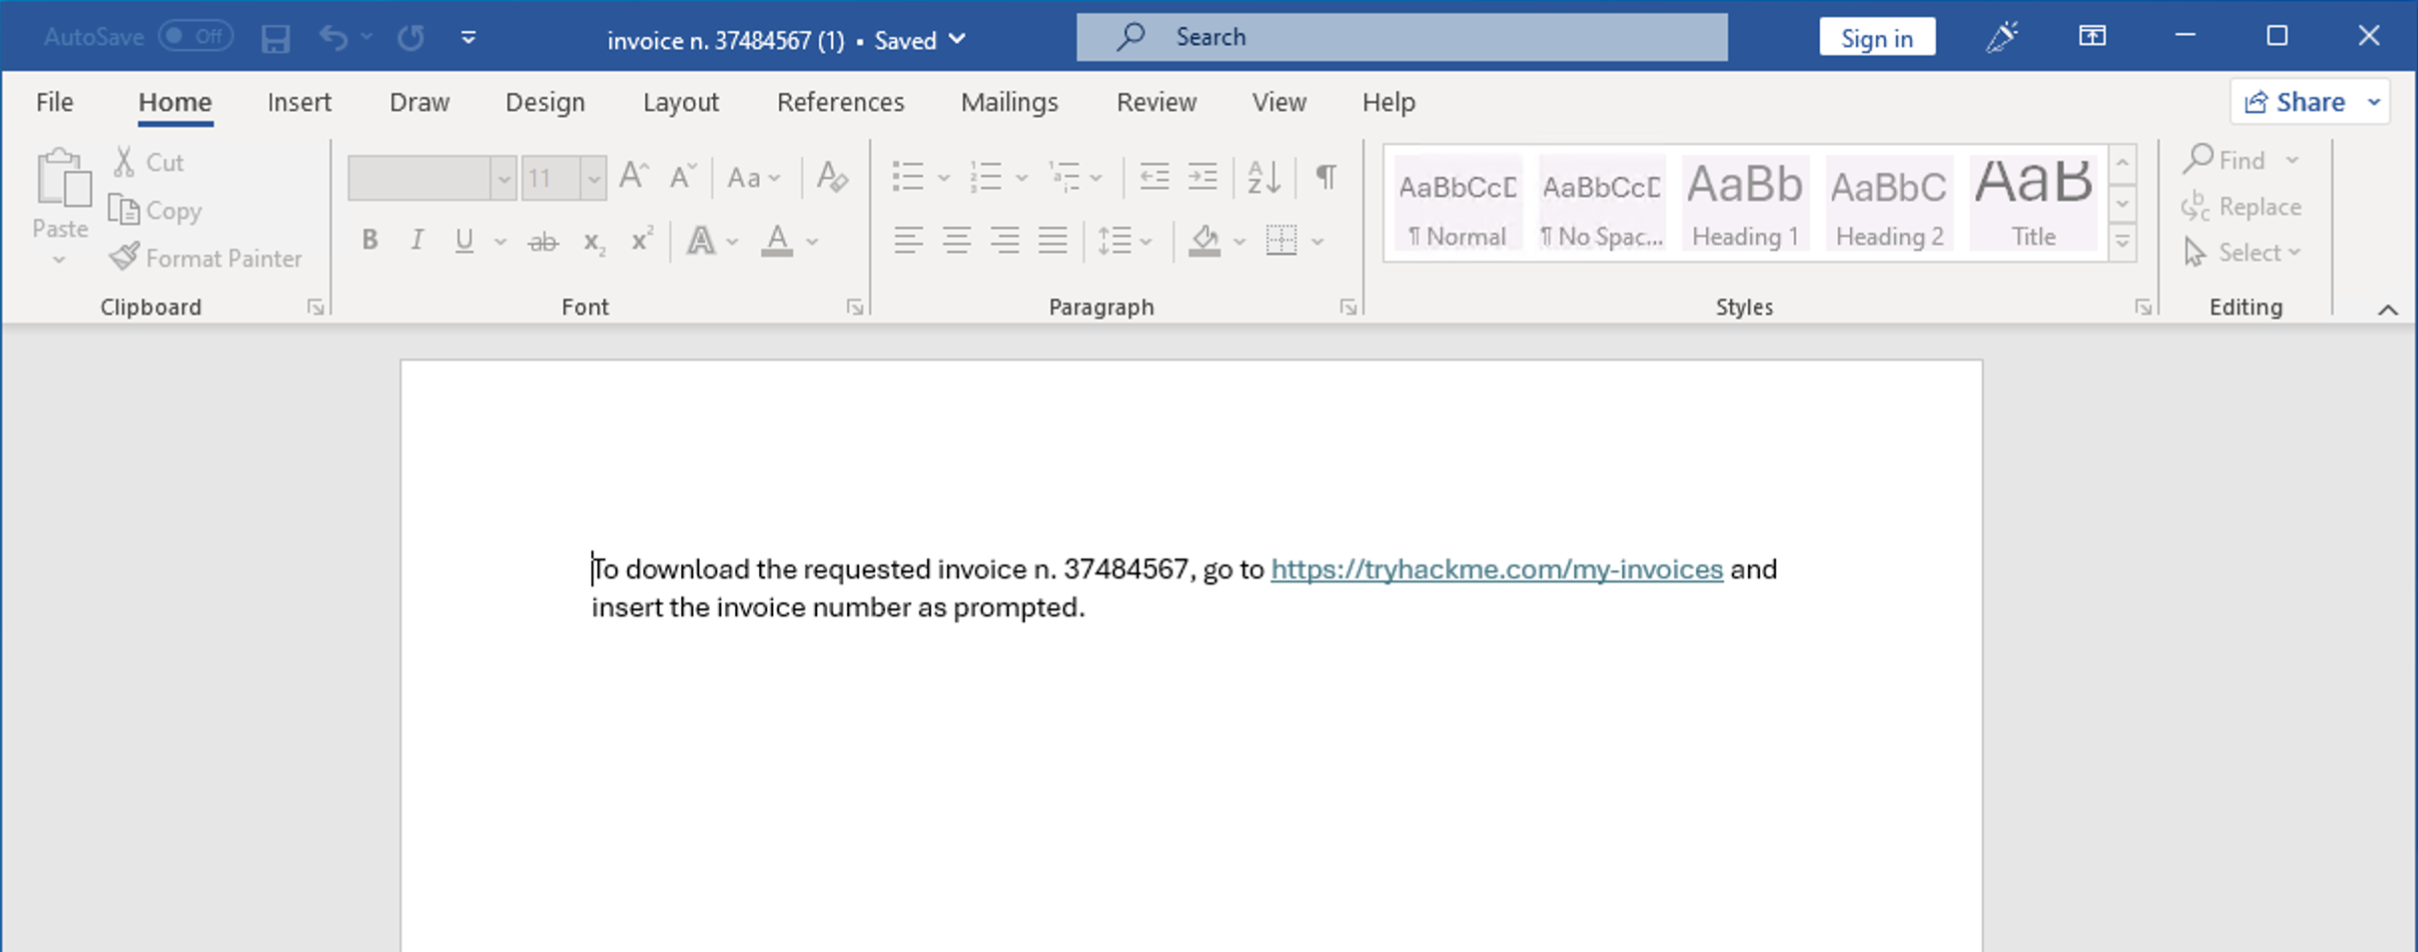
Task: Switch to the Design tab
Action: (x=545, y=102)
